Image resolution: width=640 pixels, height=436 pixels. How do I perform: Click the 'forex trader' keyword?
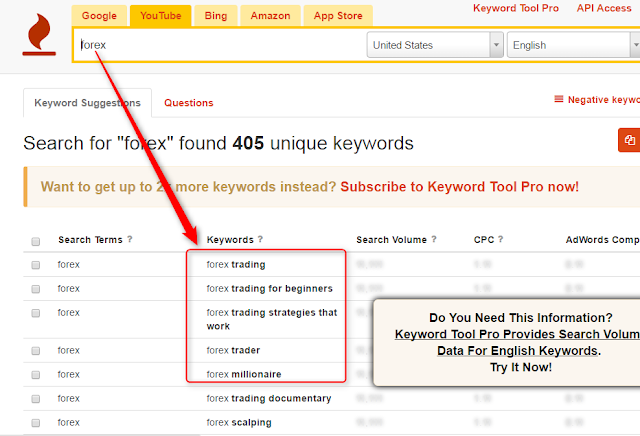click(233, 350)
